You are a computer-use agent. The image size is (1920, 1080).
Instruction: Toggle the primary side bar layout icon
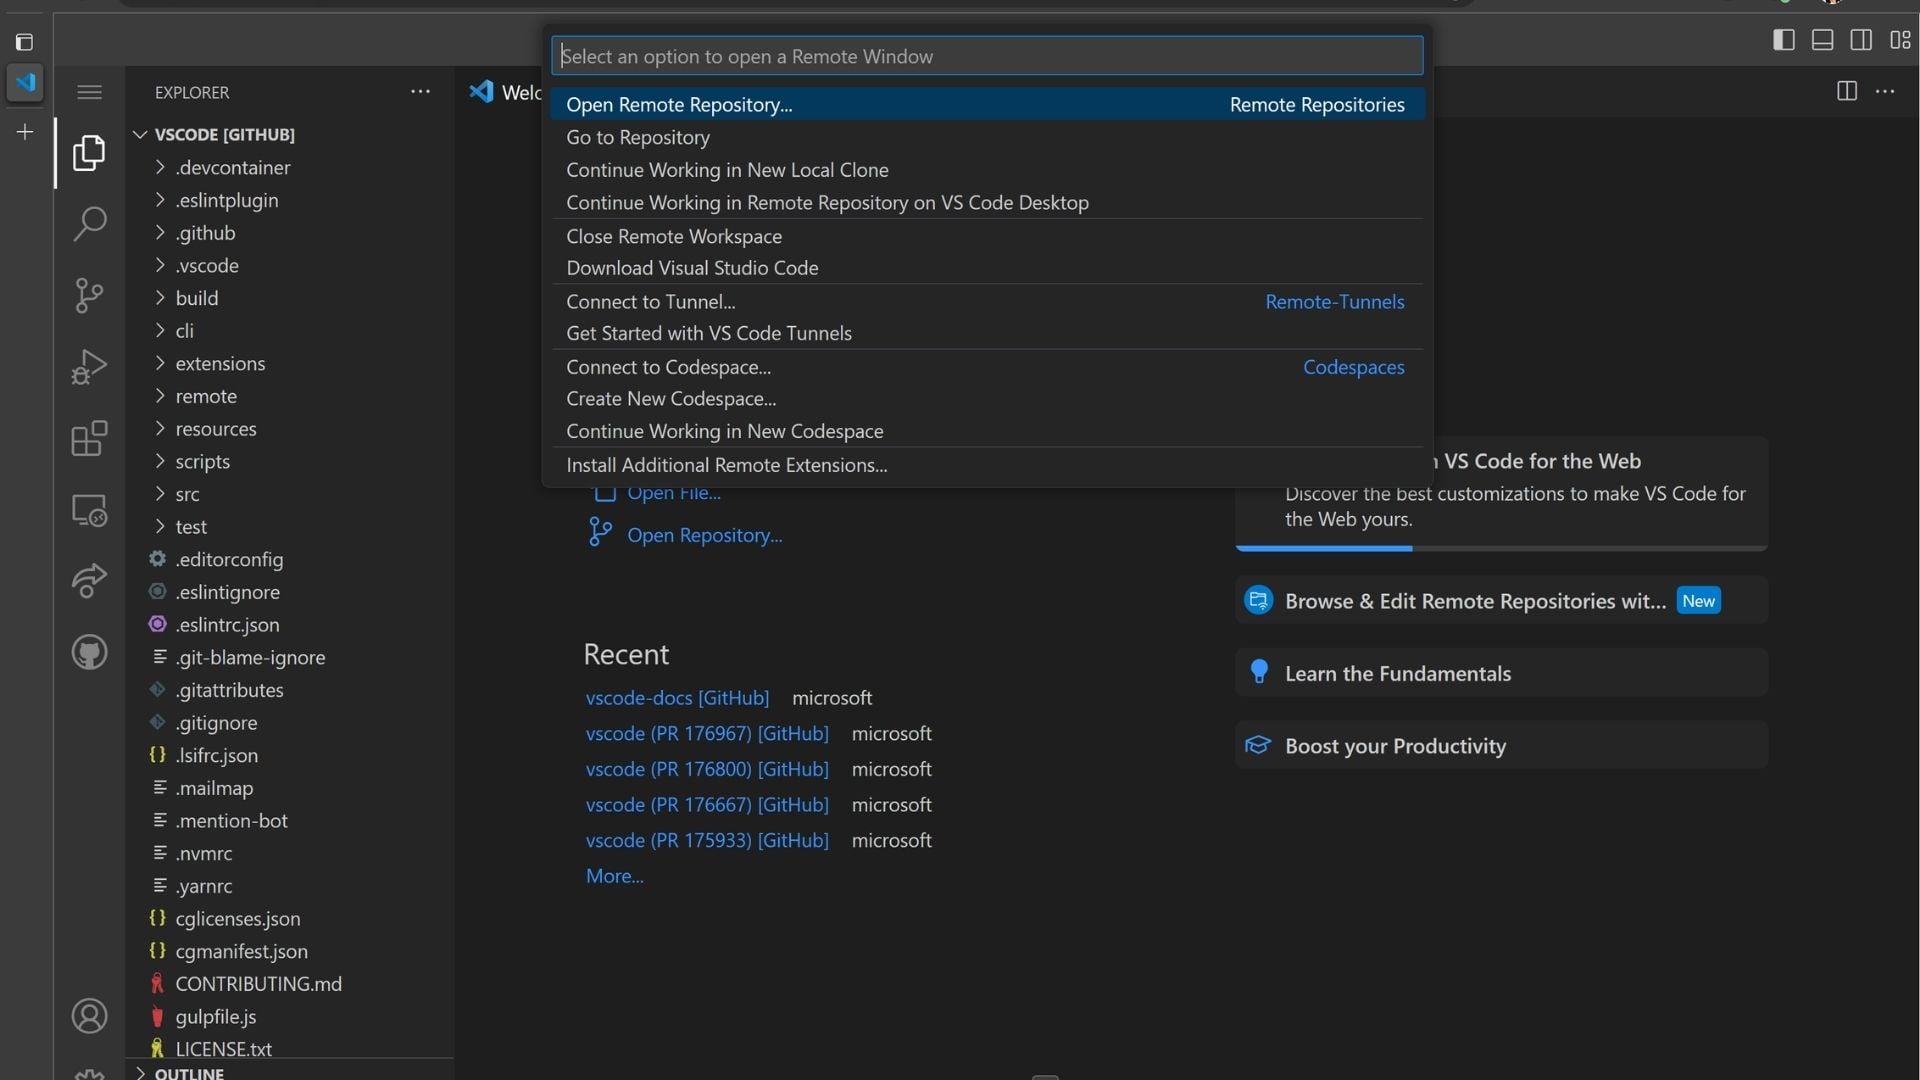[x=1783, y=40]
